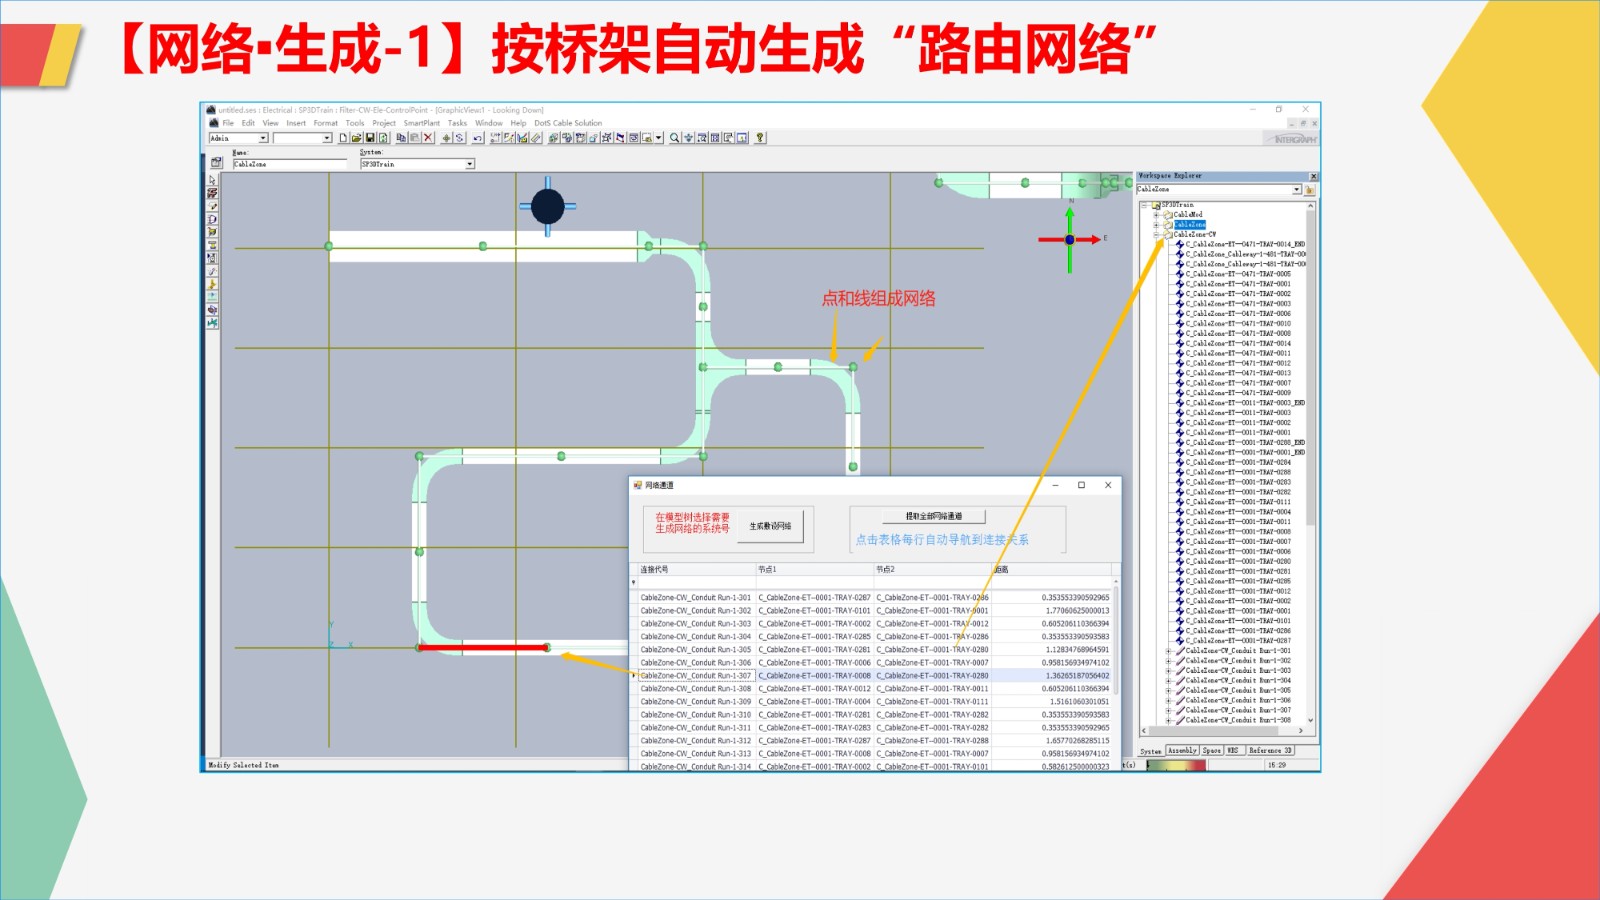
Task: Switch to the Assembly tab
Action: [x=1182, y=750]
